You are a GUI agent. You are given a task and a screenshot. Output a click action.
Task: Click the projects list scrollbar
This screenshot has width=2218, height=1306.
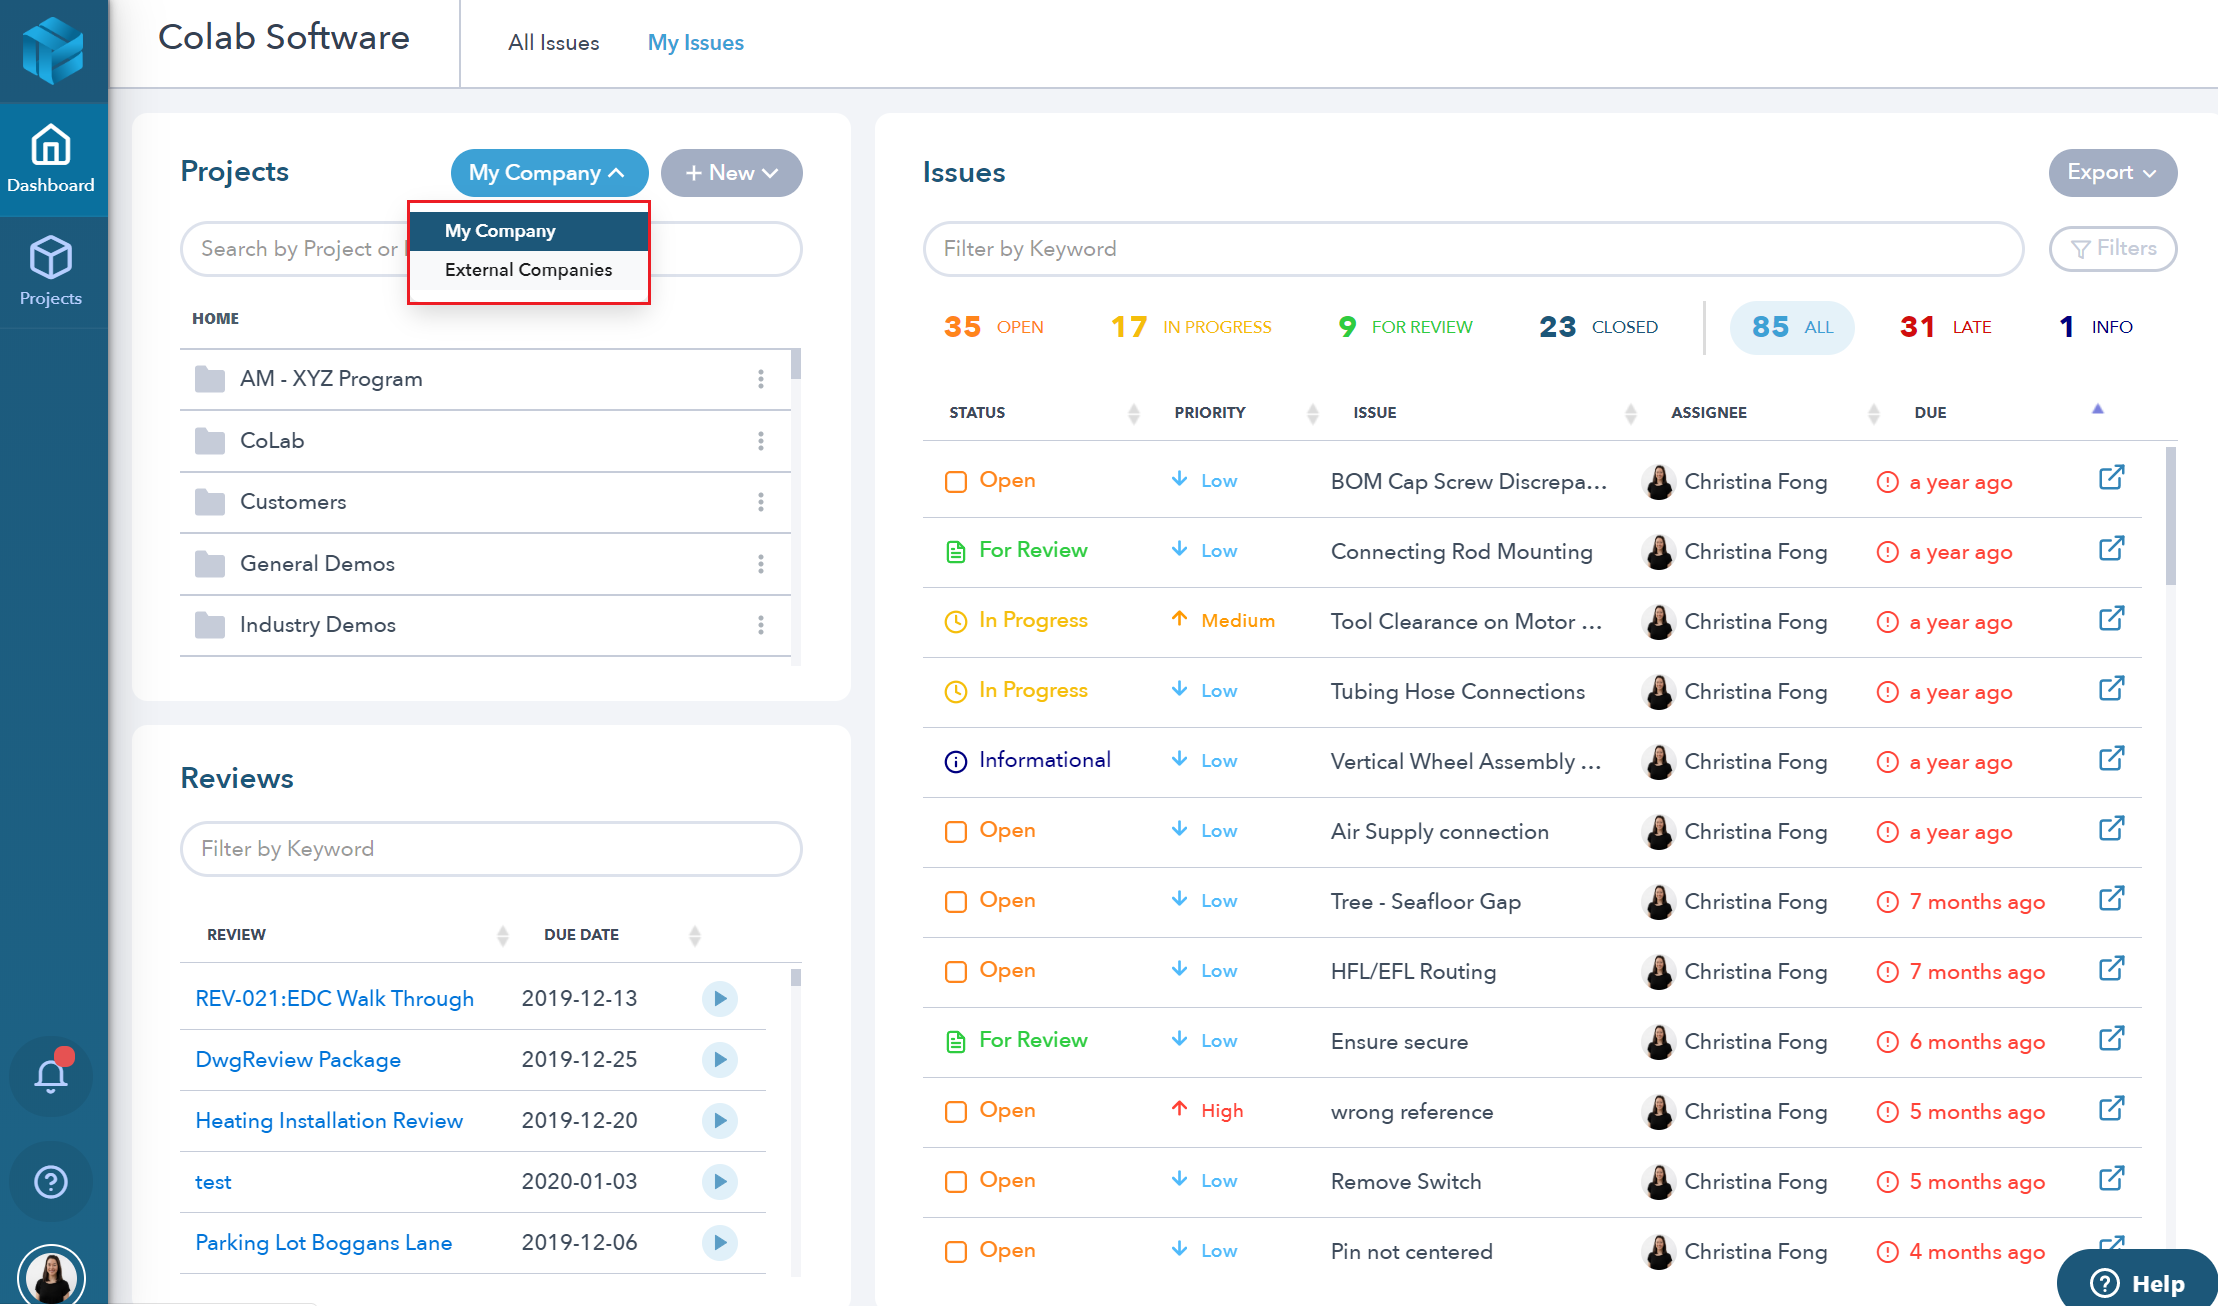coord(796,364)
